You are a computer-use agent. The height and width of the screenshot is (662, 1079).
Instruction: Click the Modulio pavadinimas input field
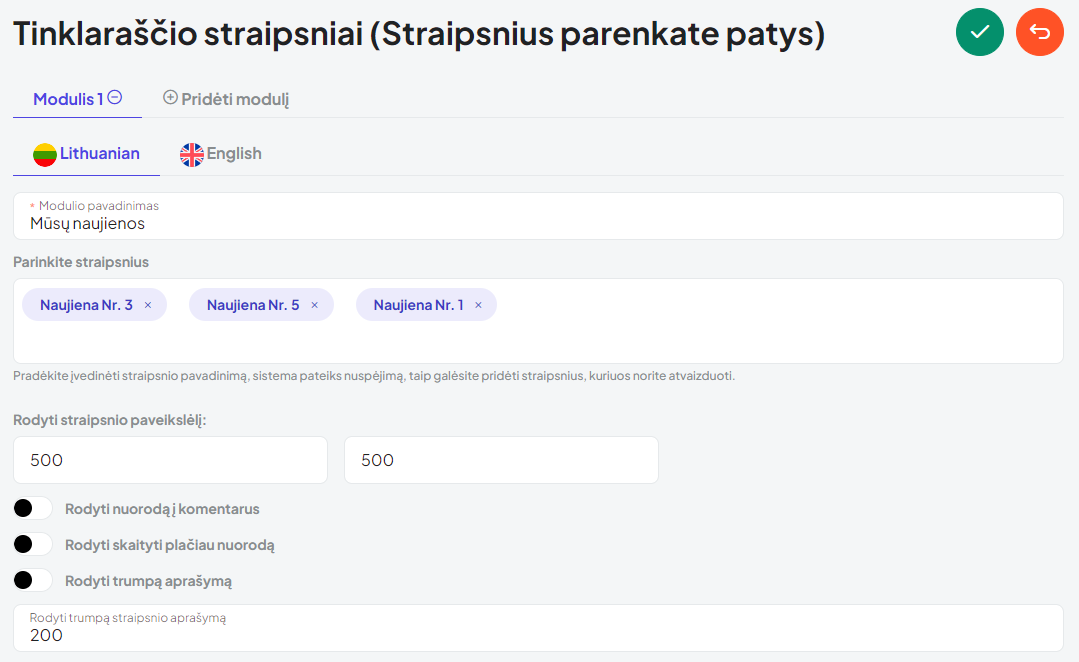(x=538, y=216)
